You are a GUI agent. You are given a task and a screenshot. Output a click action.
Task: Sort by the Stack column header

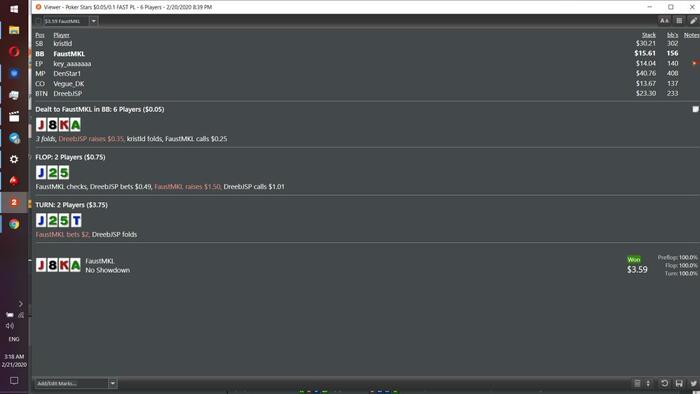pyautogui.click(x=649, y=35)
